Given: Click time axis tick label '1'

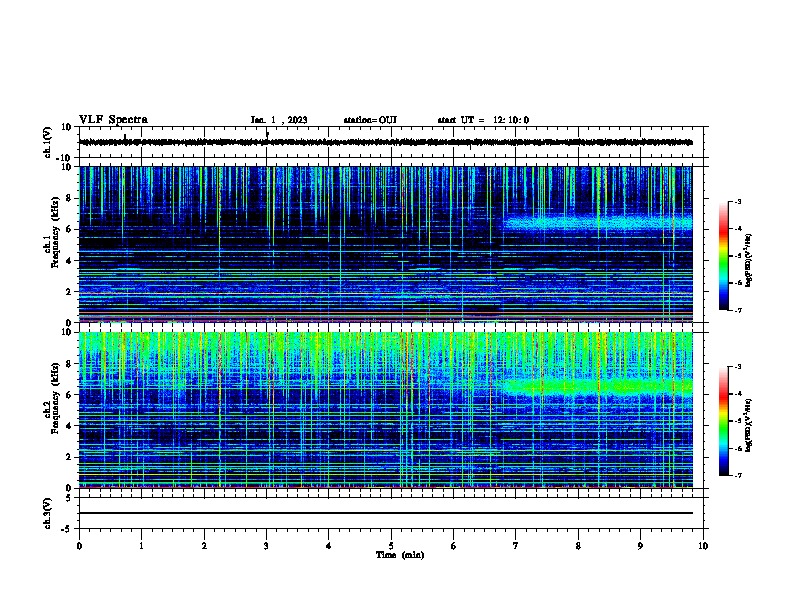Looking at the screenshot, I should (x=141, y=546).
